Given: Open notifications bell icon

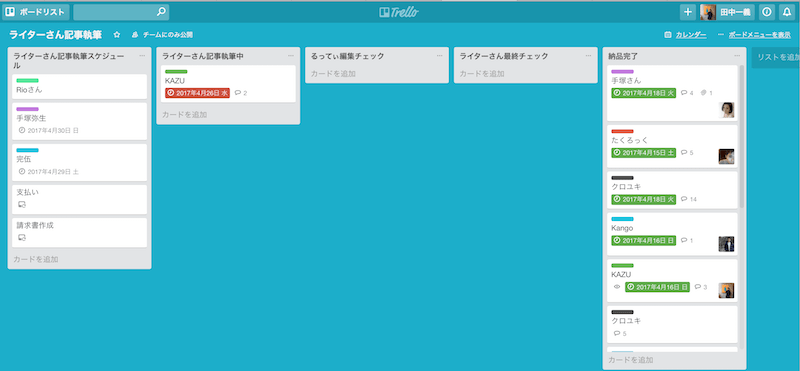Looking at the screenshot, I should 787,12.
